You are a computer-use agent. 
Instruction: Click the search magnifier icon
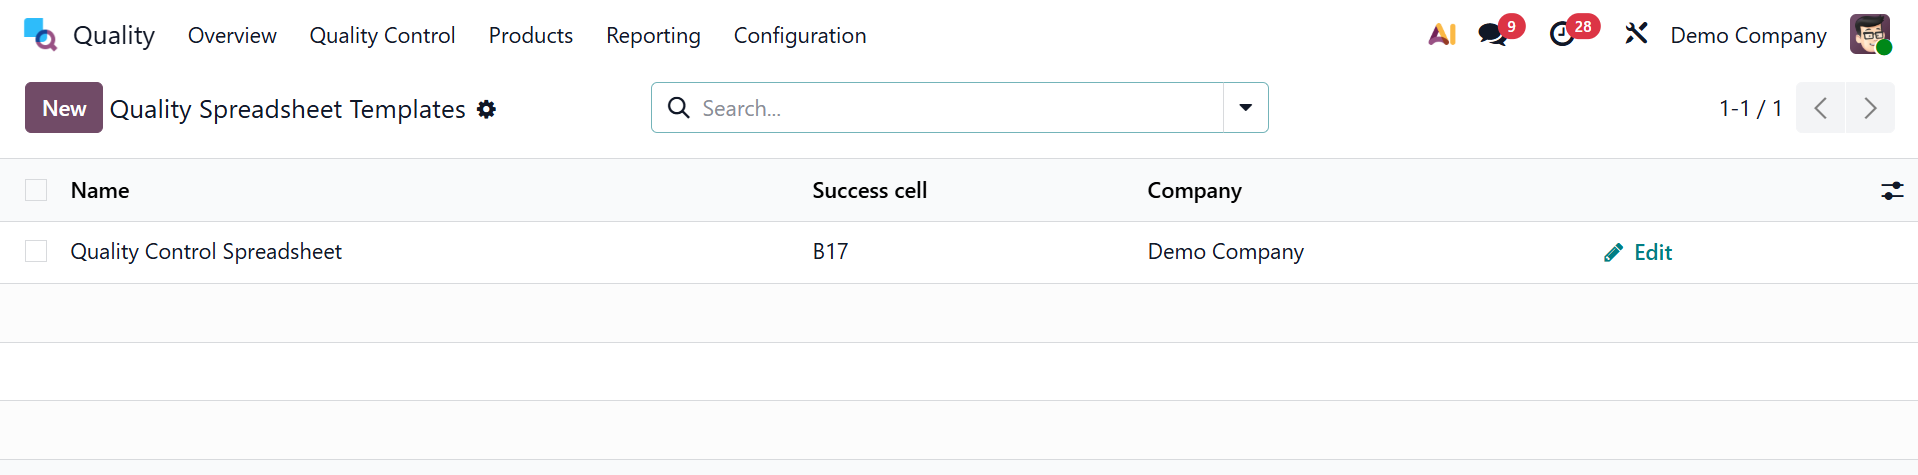(x=679, y=108)
